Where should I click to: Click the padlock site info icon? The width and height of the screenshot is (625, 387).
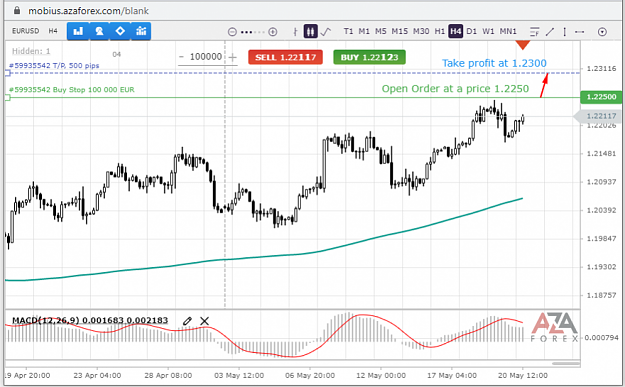[17, 10]
